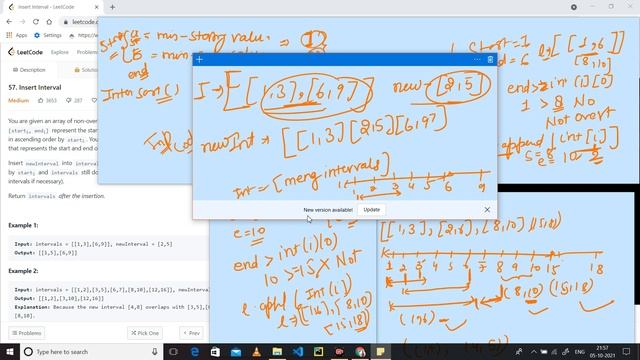Image resolution: width=640 pixels, height=360 pixels.
Task: Open the notification center icon
Action: [627, 351]
